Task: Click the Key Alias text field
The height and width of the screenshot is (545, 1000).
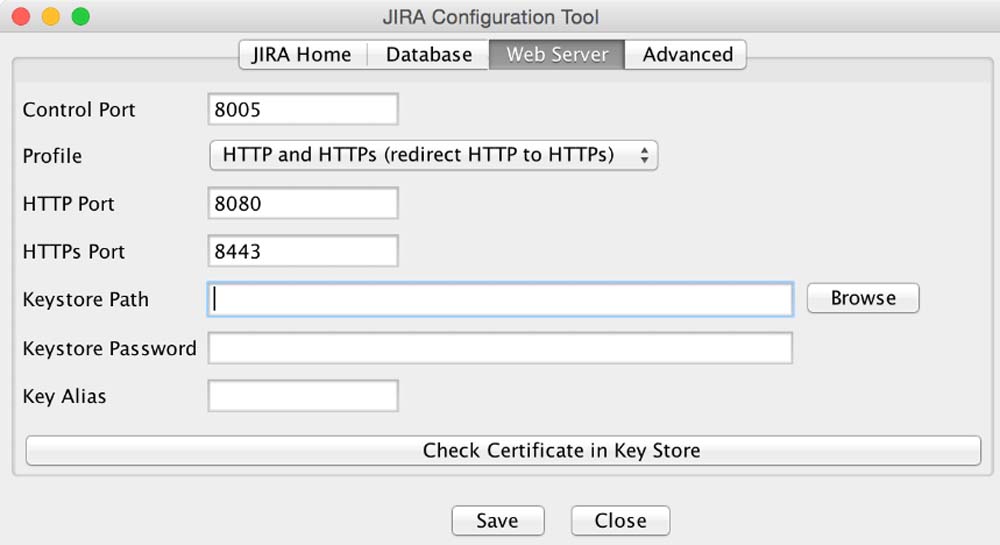Action: 303,396
